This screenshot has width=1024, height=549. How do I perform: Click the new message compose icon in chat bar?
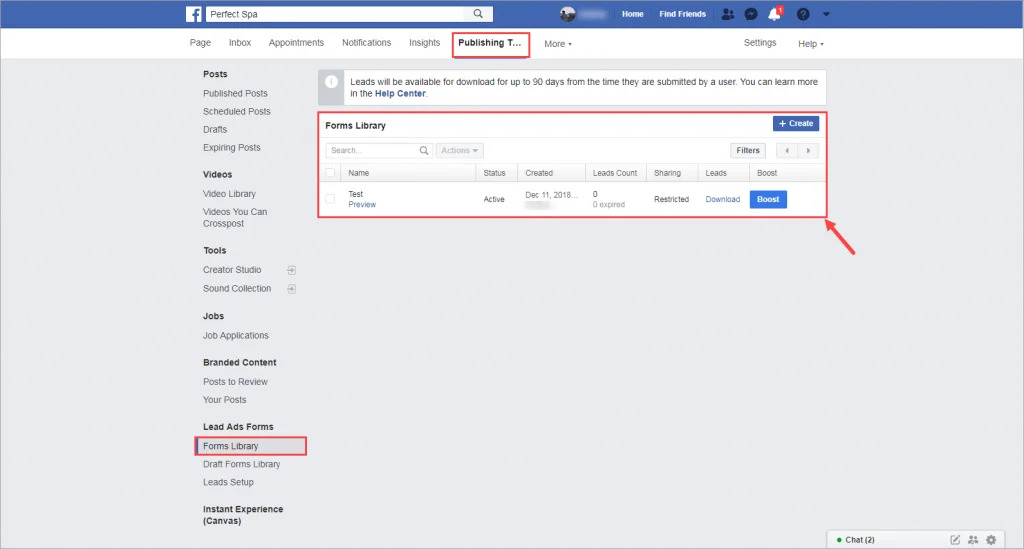pos(955,540)
